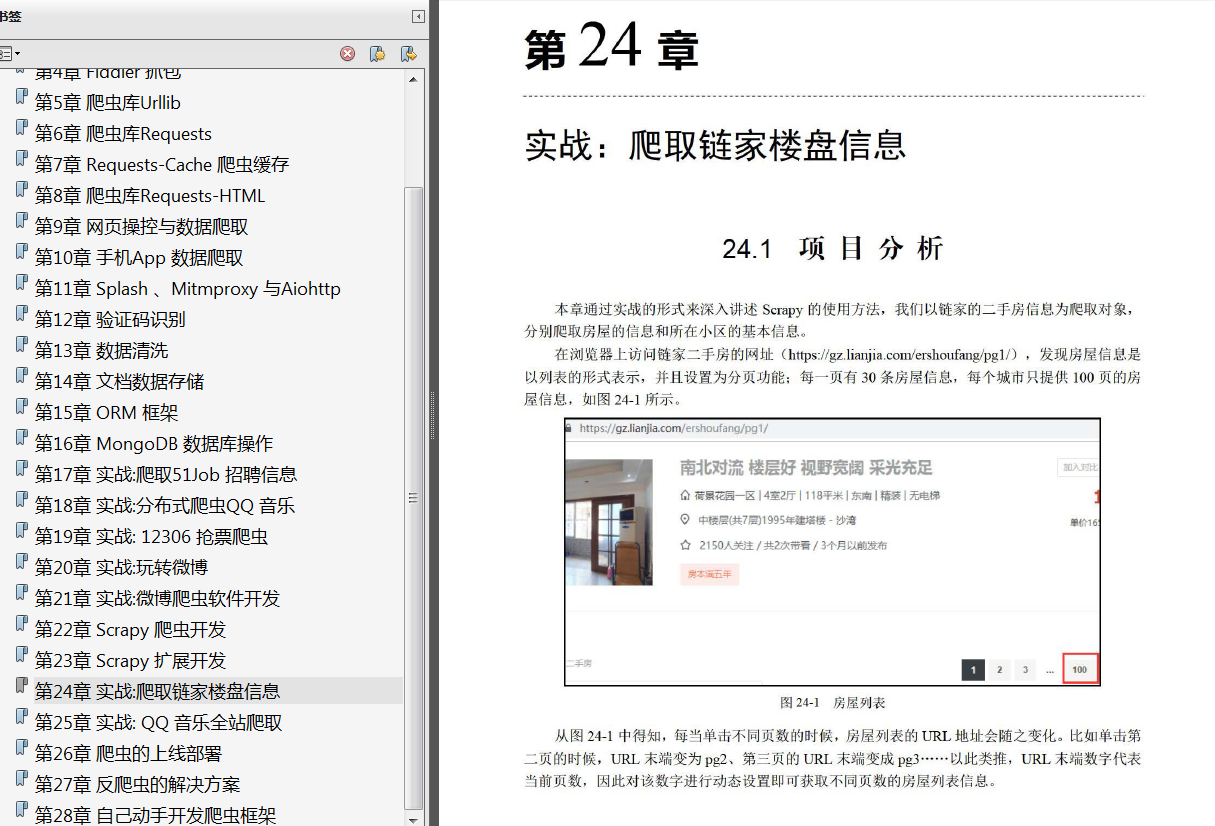Click the 24.1 项目分析 section heading

[833, 249]
